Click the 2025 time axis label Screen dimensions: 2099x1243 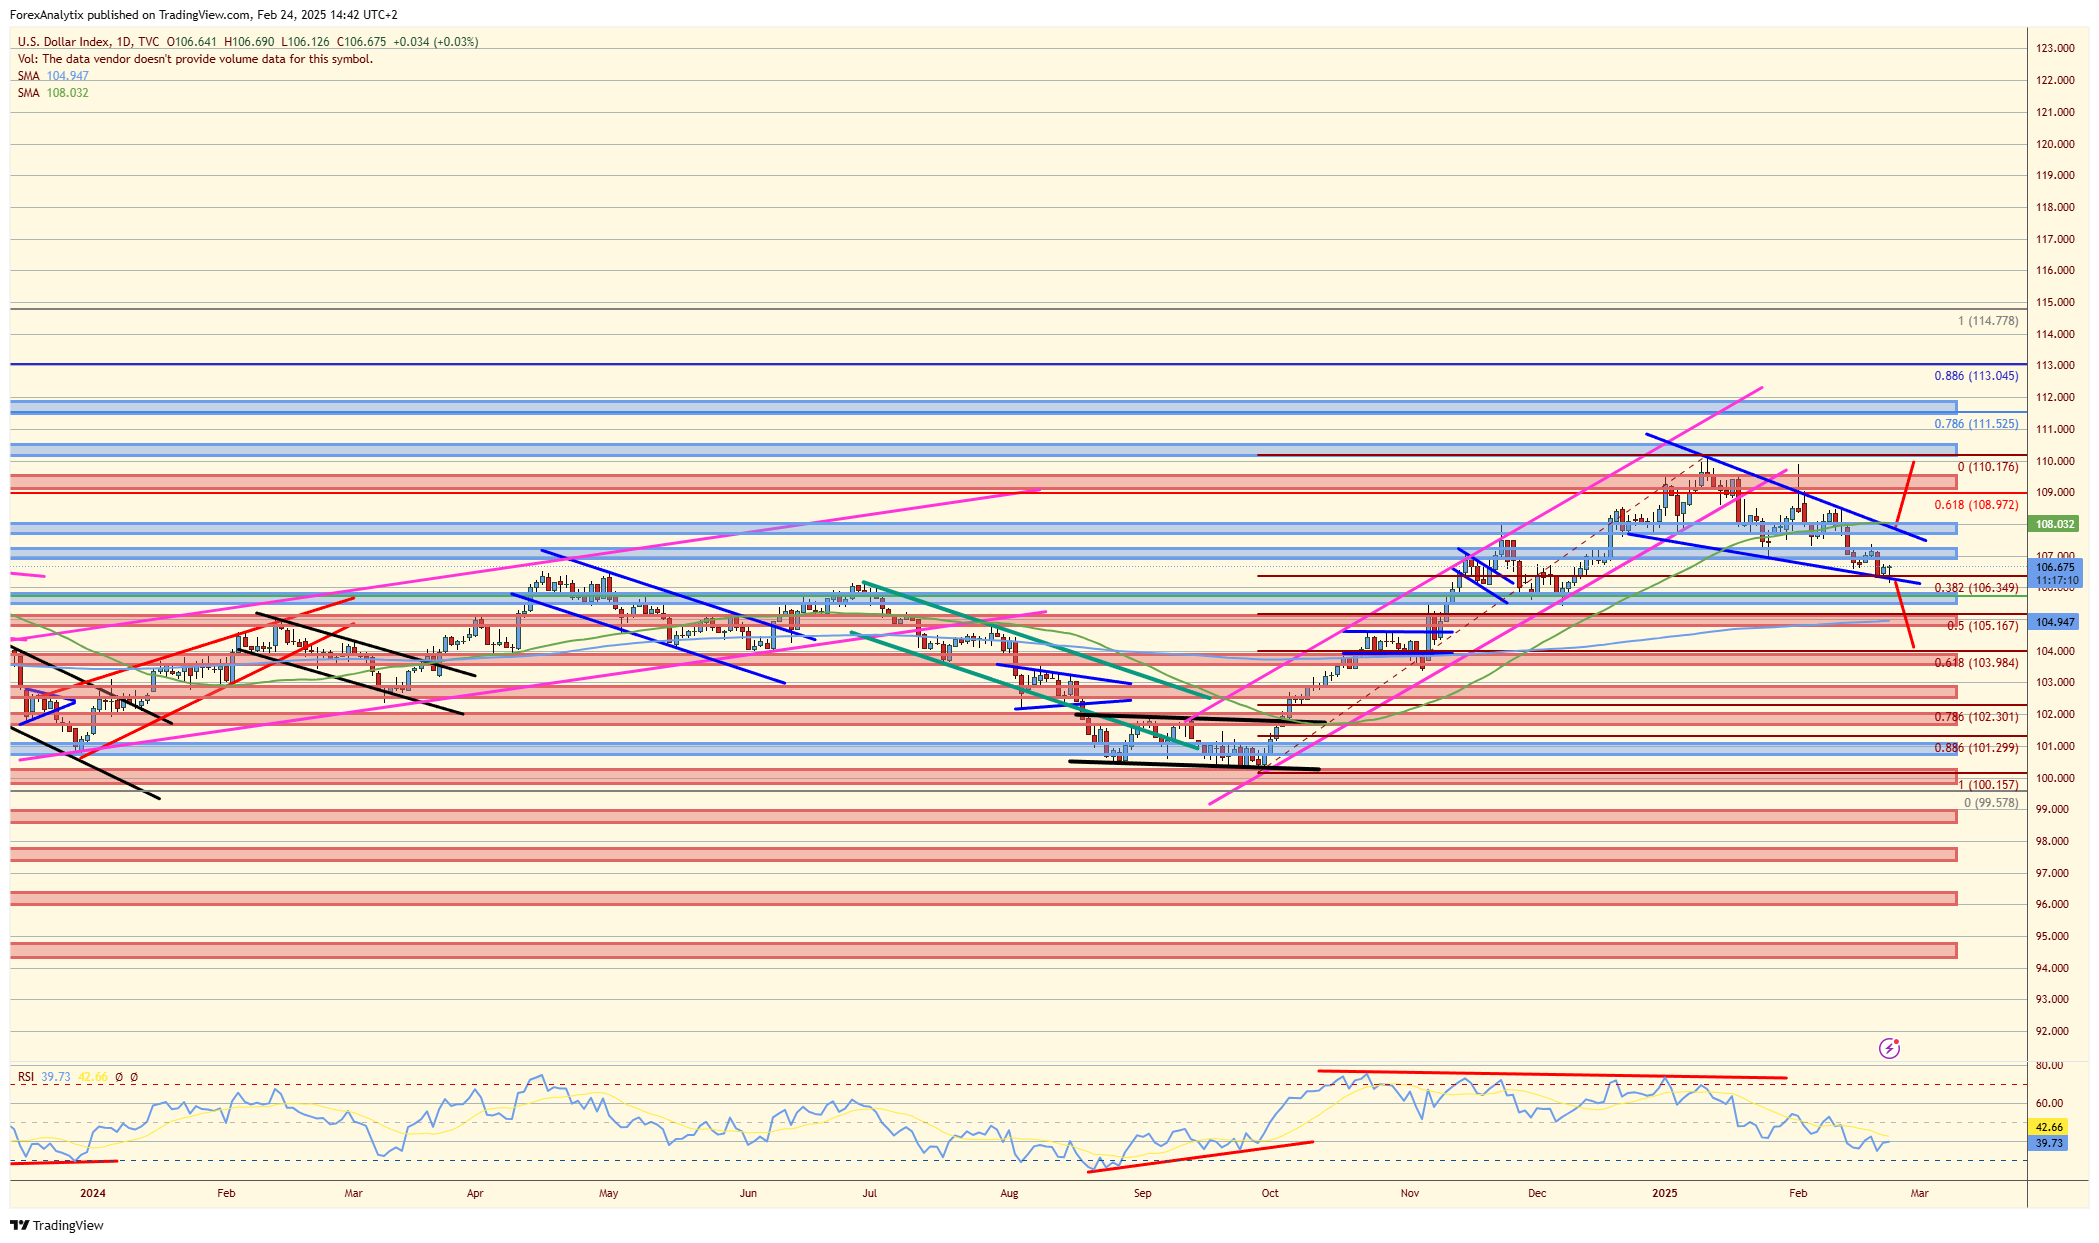pyautogui.click(x=1665, y=1193)
